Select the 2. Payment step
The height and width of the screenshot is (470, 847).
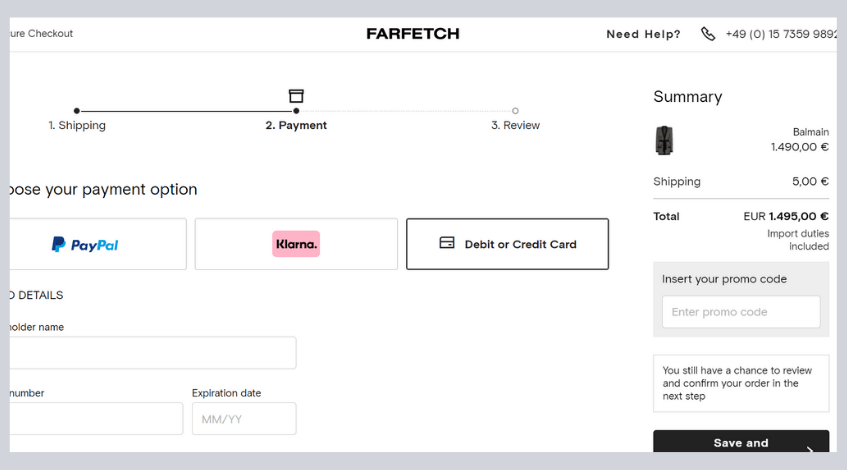click(296, 125)
